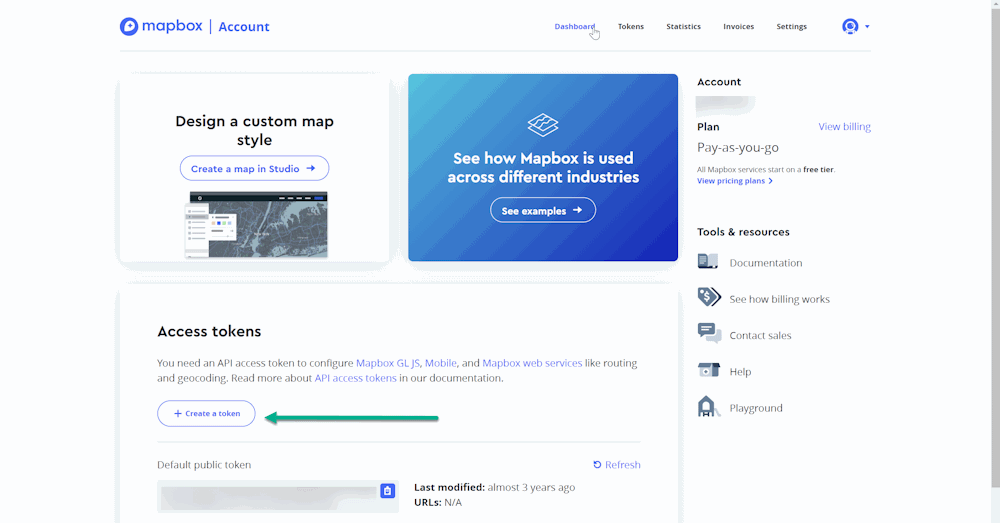Image resolution: width=1000 pixels, height=523 pixels.
Task: Click the See examples button
Action: pyautogui.click(x=543, y=210)
